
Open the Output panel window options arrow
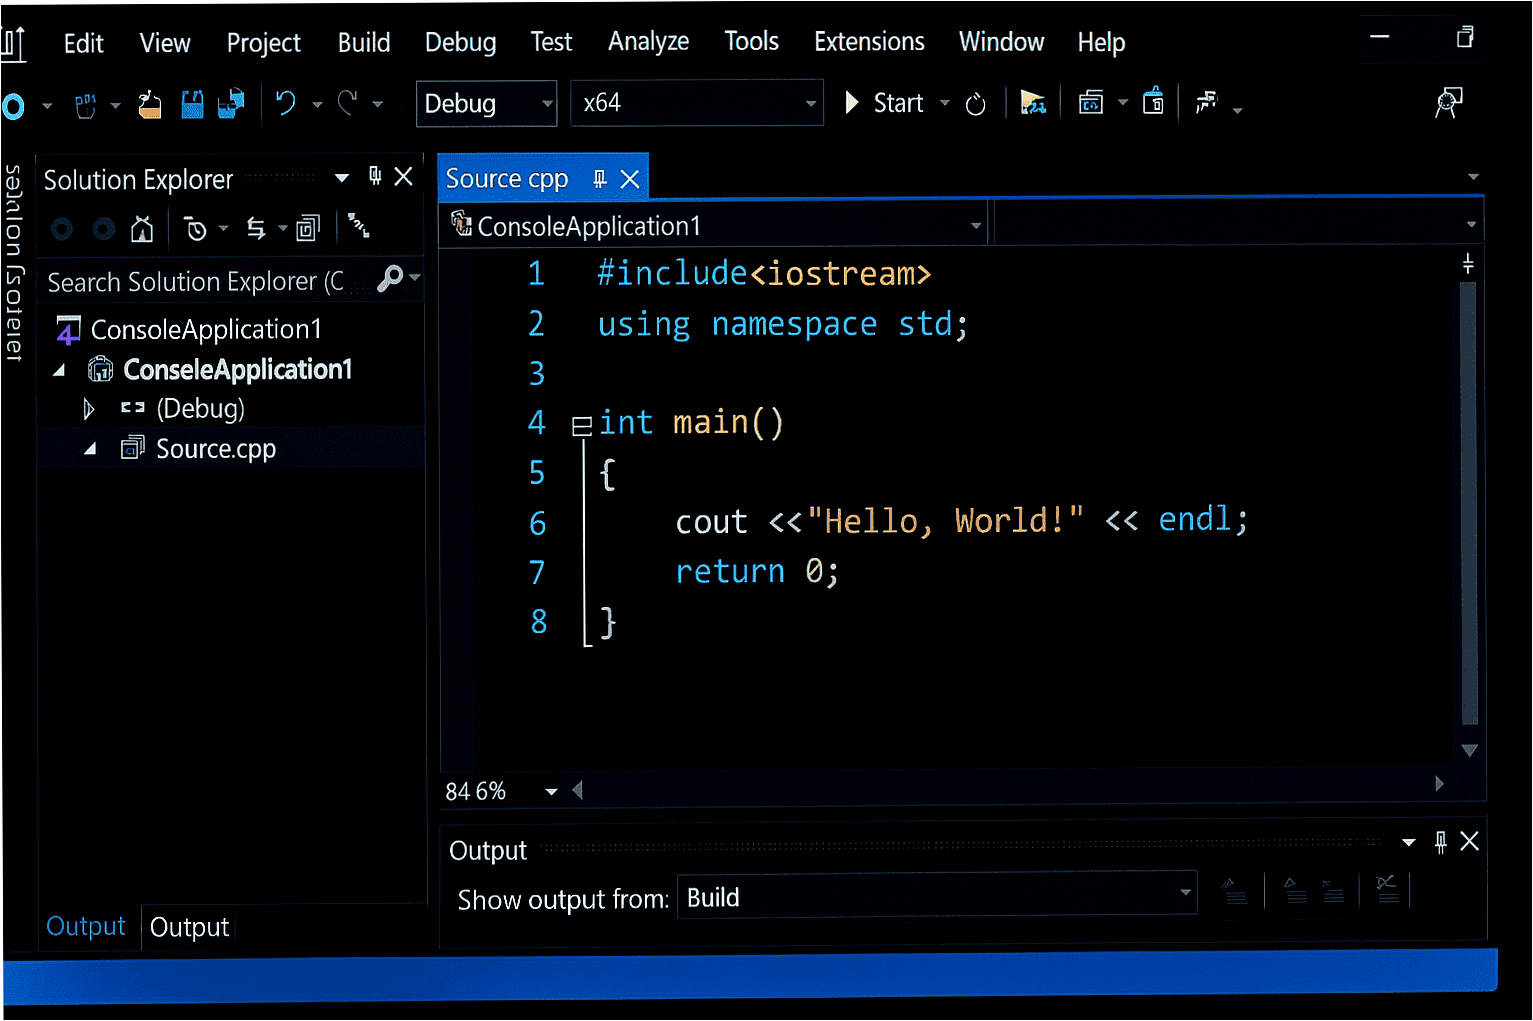(x=1409, y=842)
